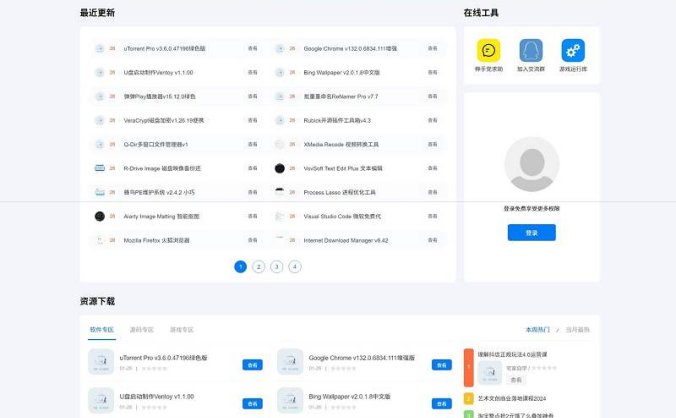Switch to the 本周热门 ranking tab
Viewport: 676px width, 418px height.
538,330
